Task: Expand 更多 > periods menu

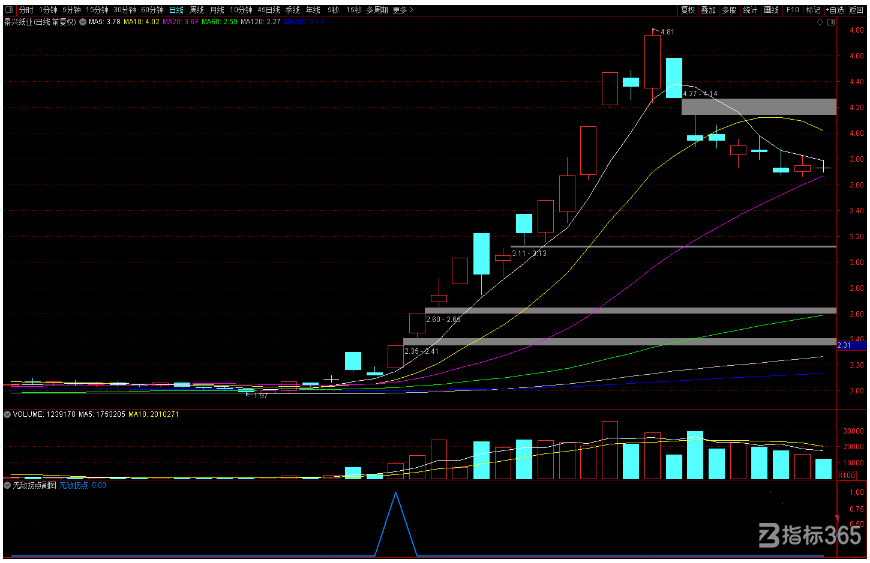Action: pyautogui.click(x=403, y=10)
